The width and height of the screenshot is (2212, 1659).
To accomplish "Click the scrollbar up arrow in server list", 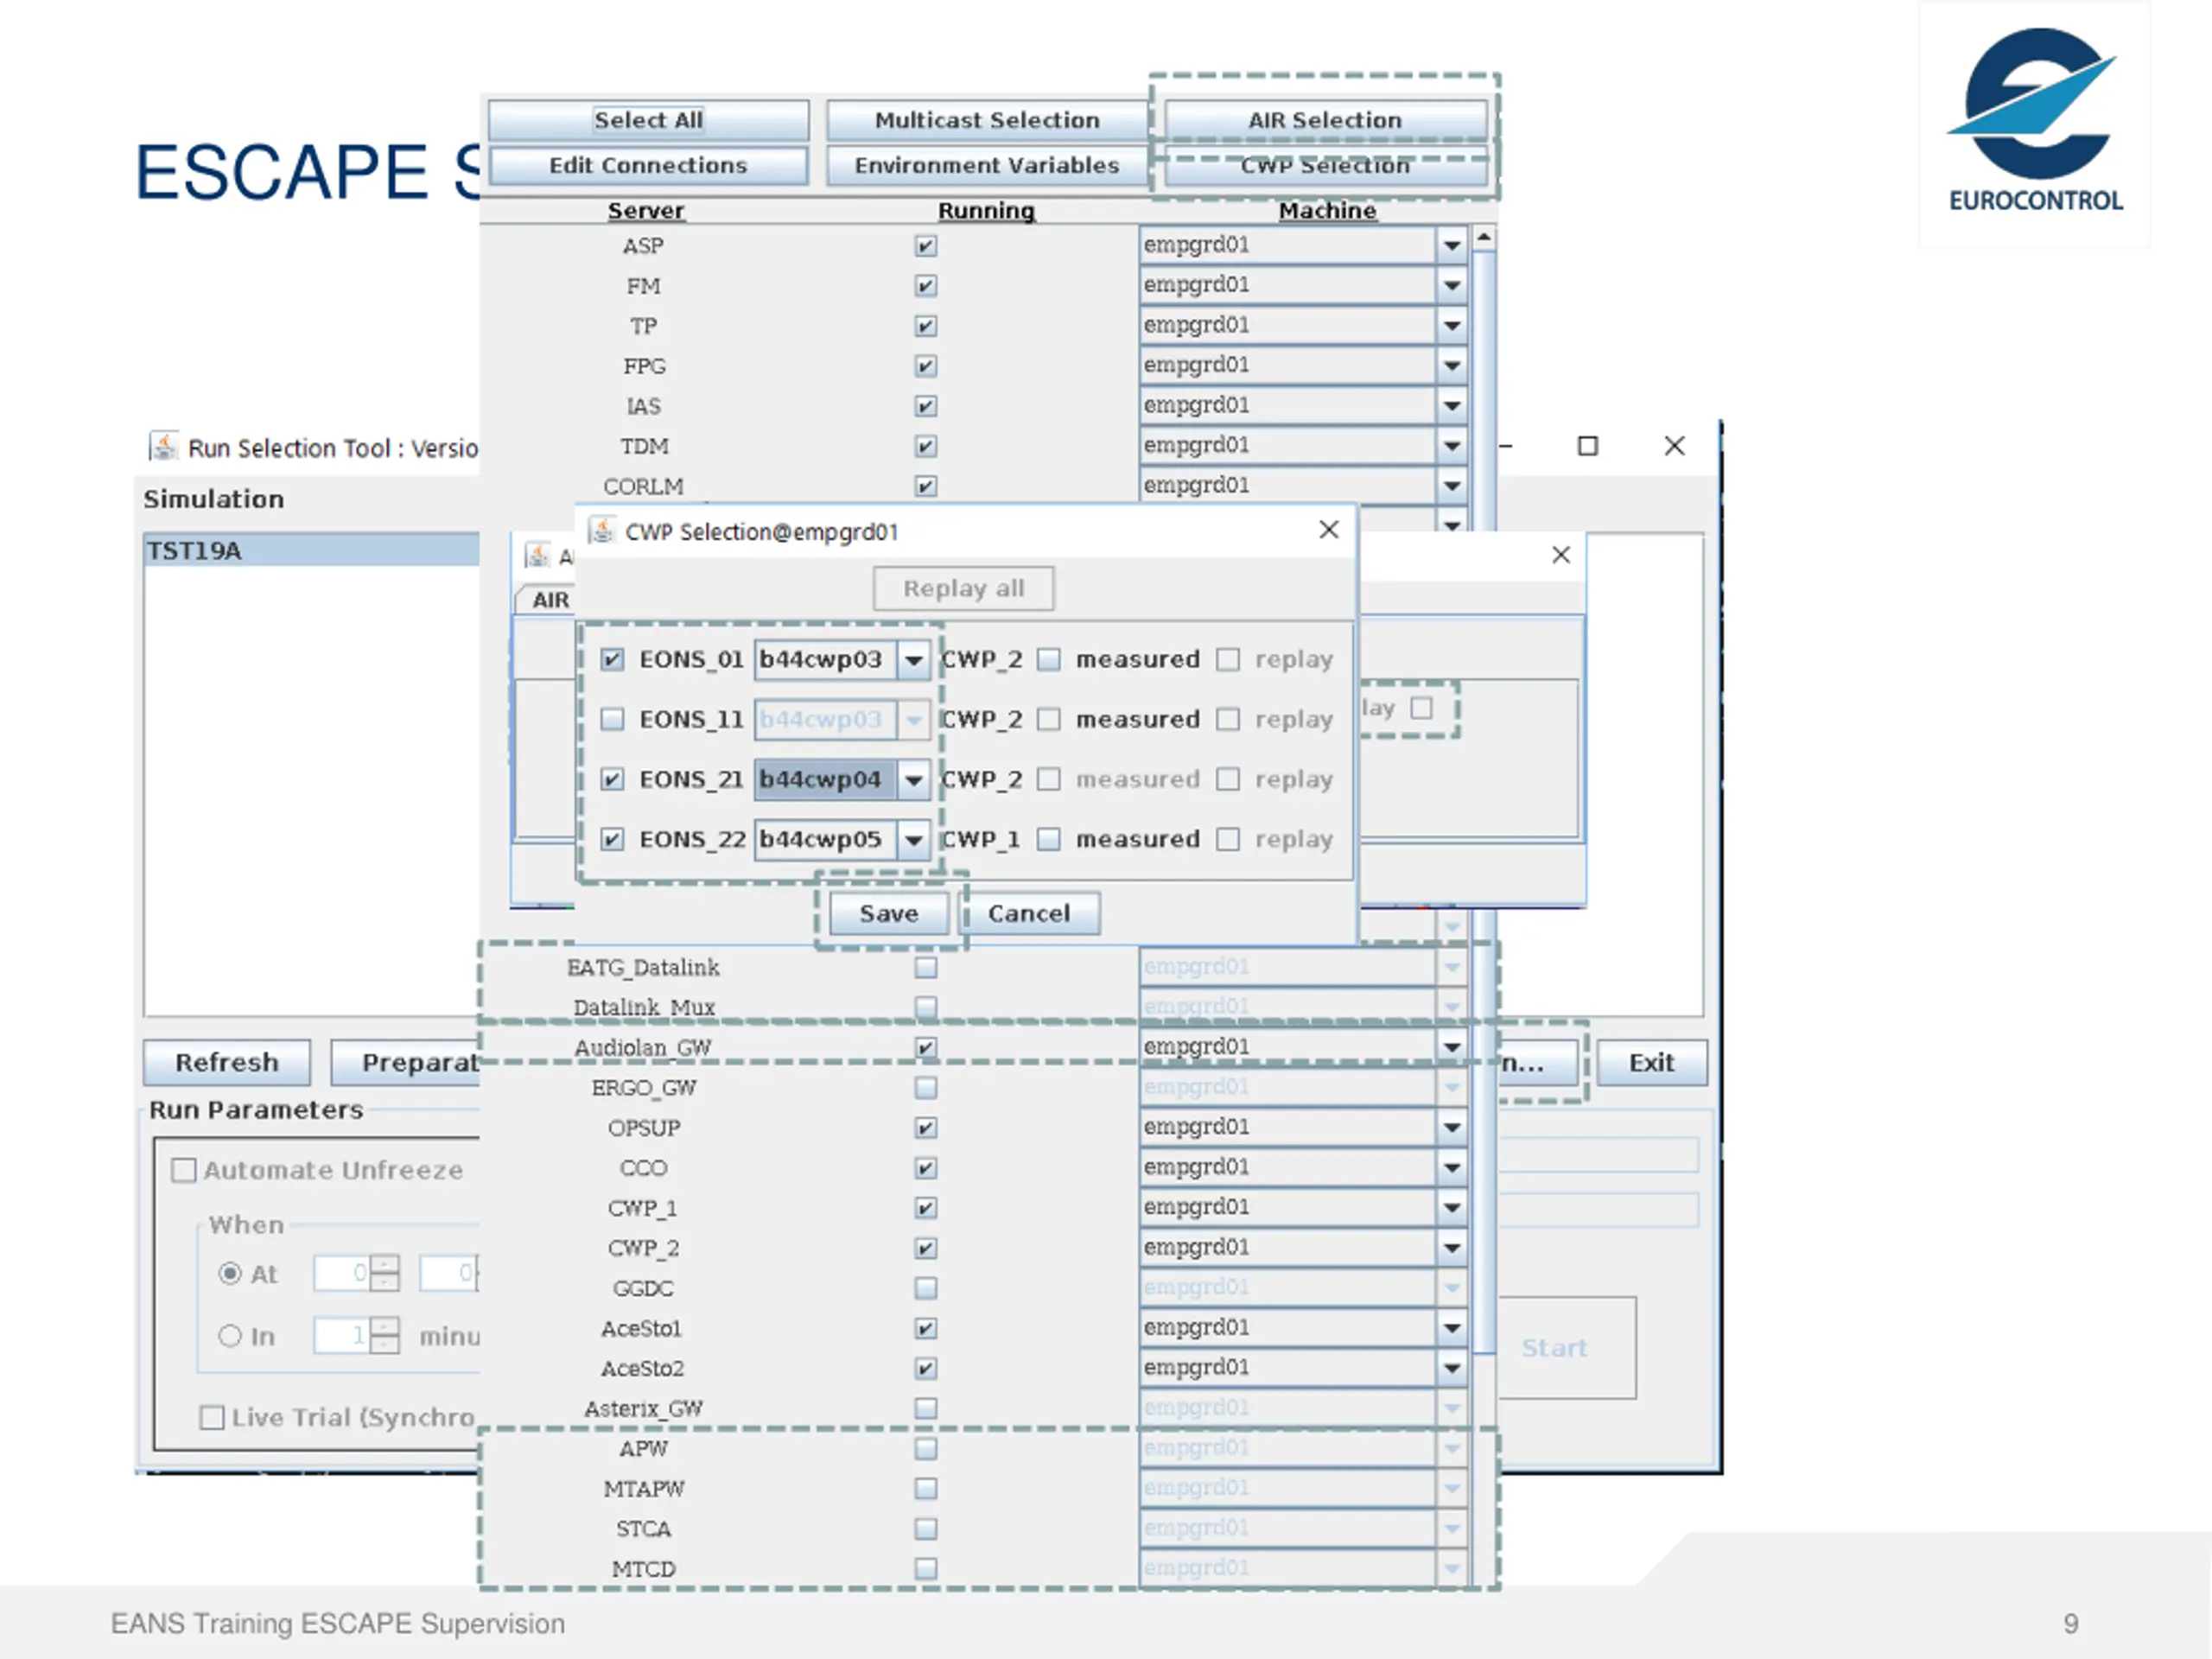I will click(x=1484, y=238).
